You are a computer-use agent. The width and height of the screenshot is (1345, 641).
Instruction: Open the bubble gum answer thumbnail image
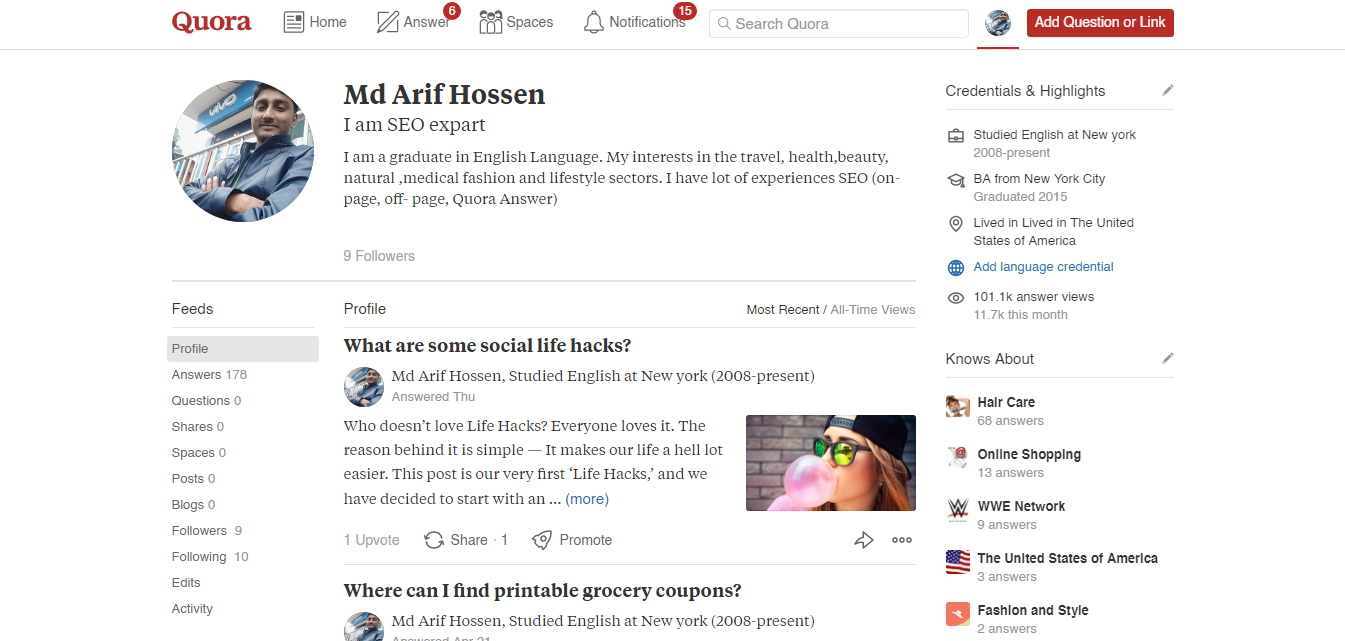coord(830,463)
